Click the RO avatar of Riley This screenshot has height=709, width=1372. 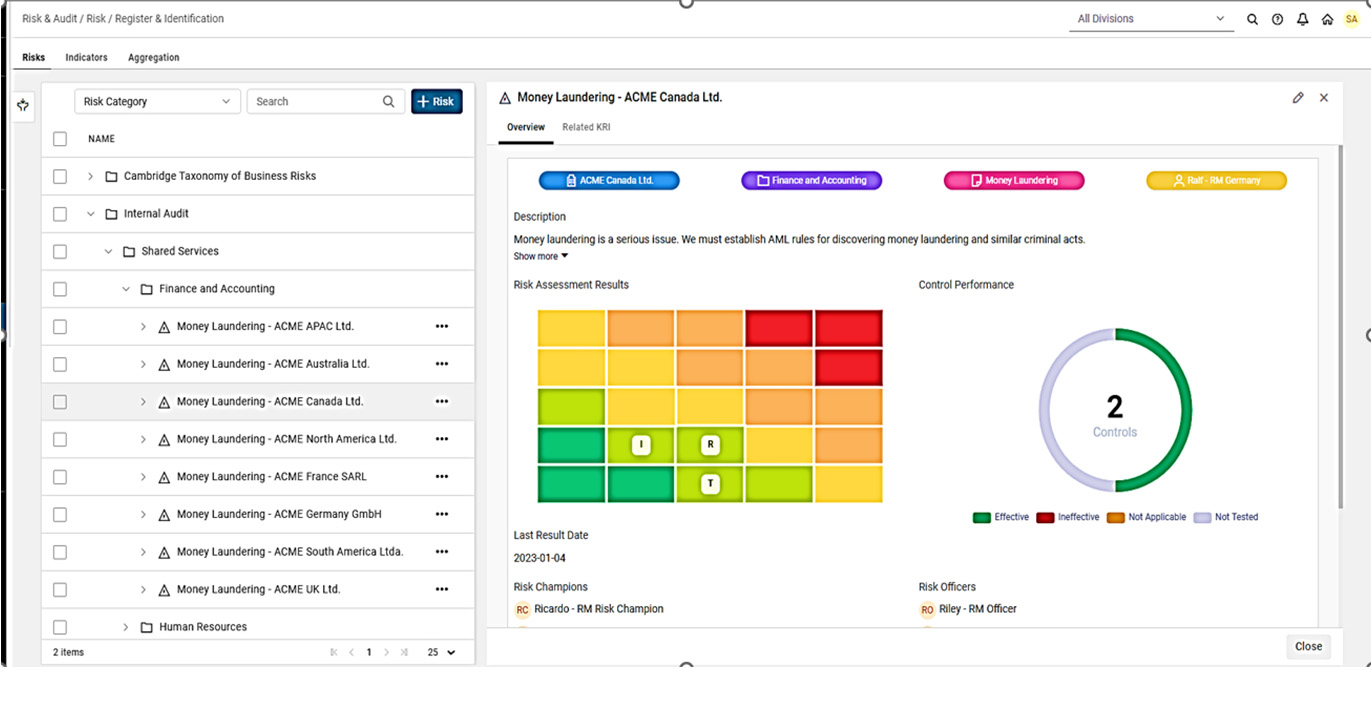pos(927,610)
